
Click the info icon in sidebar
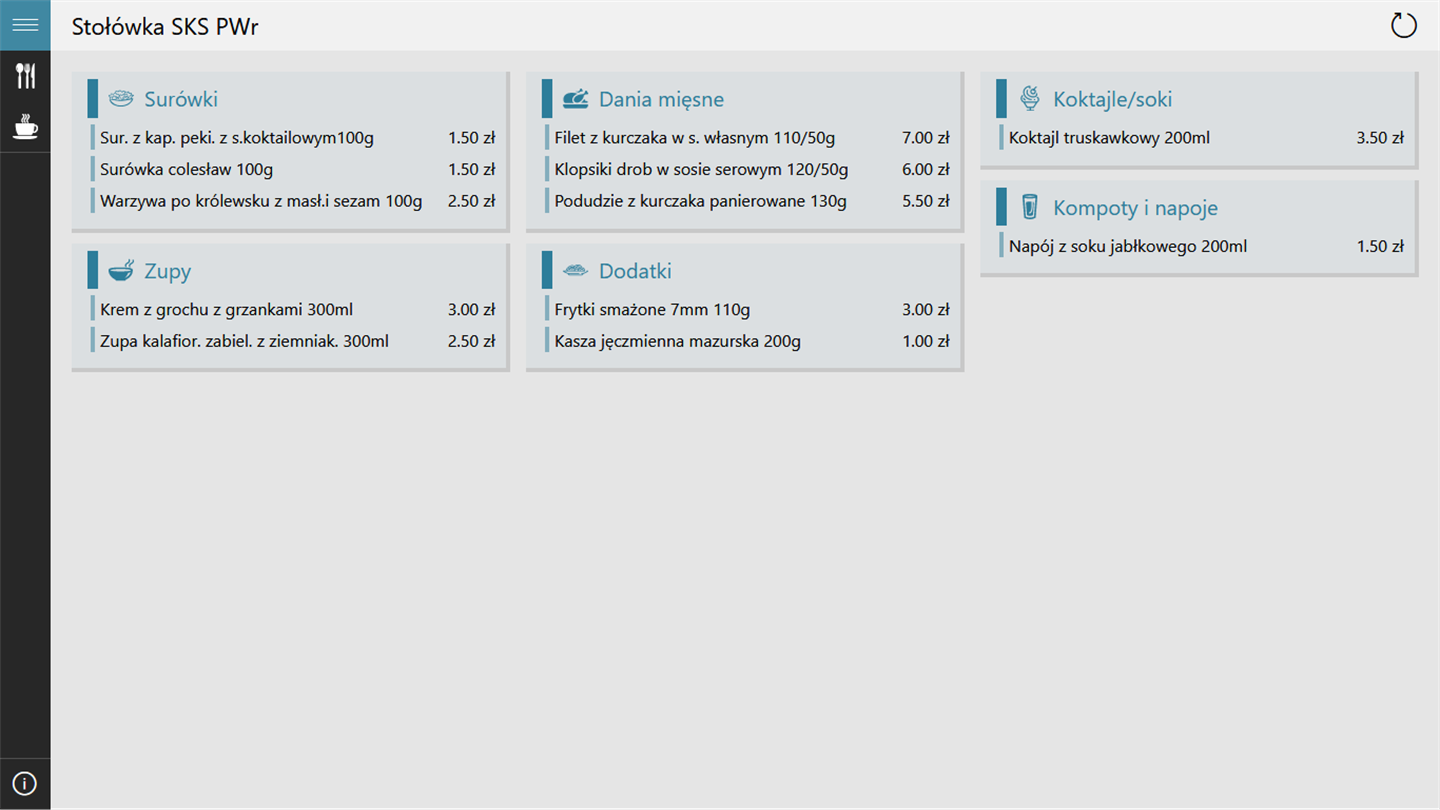click(x=25, y=783)
